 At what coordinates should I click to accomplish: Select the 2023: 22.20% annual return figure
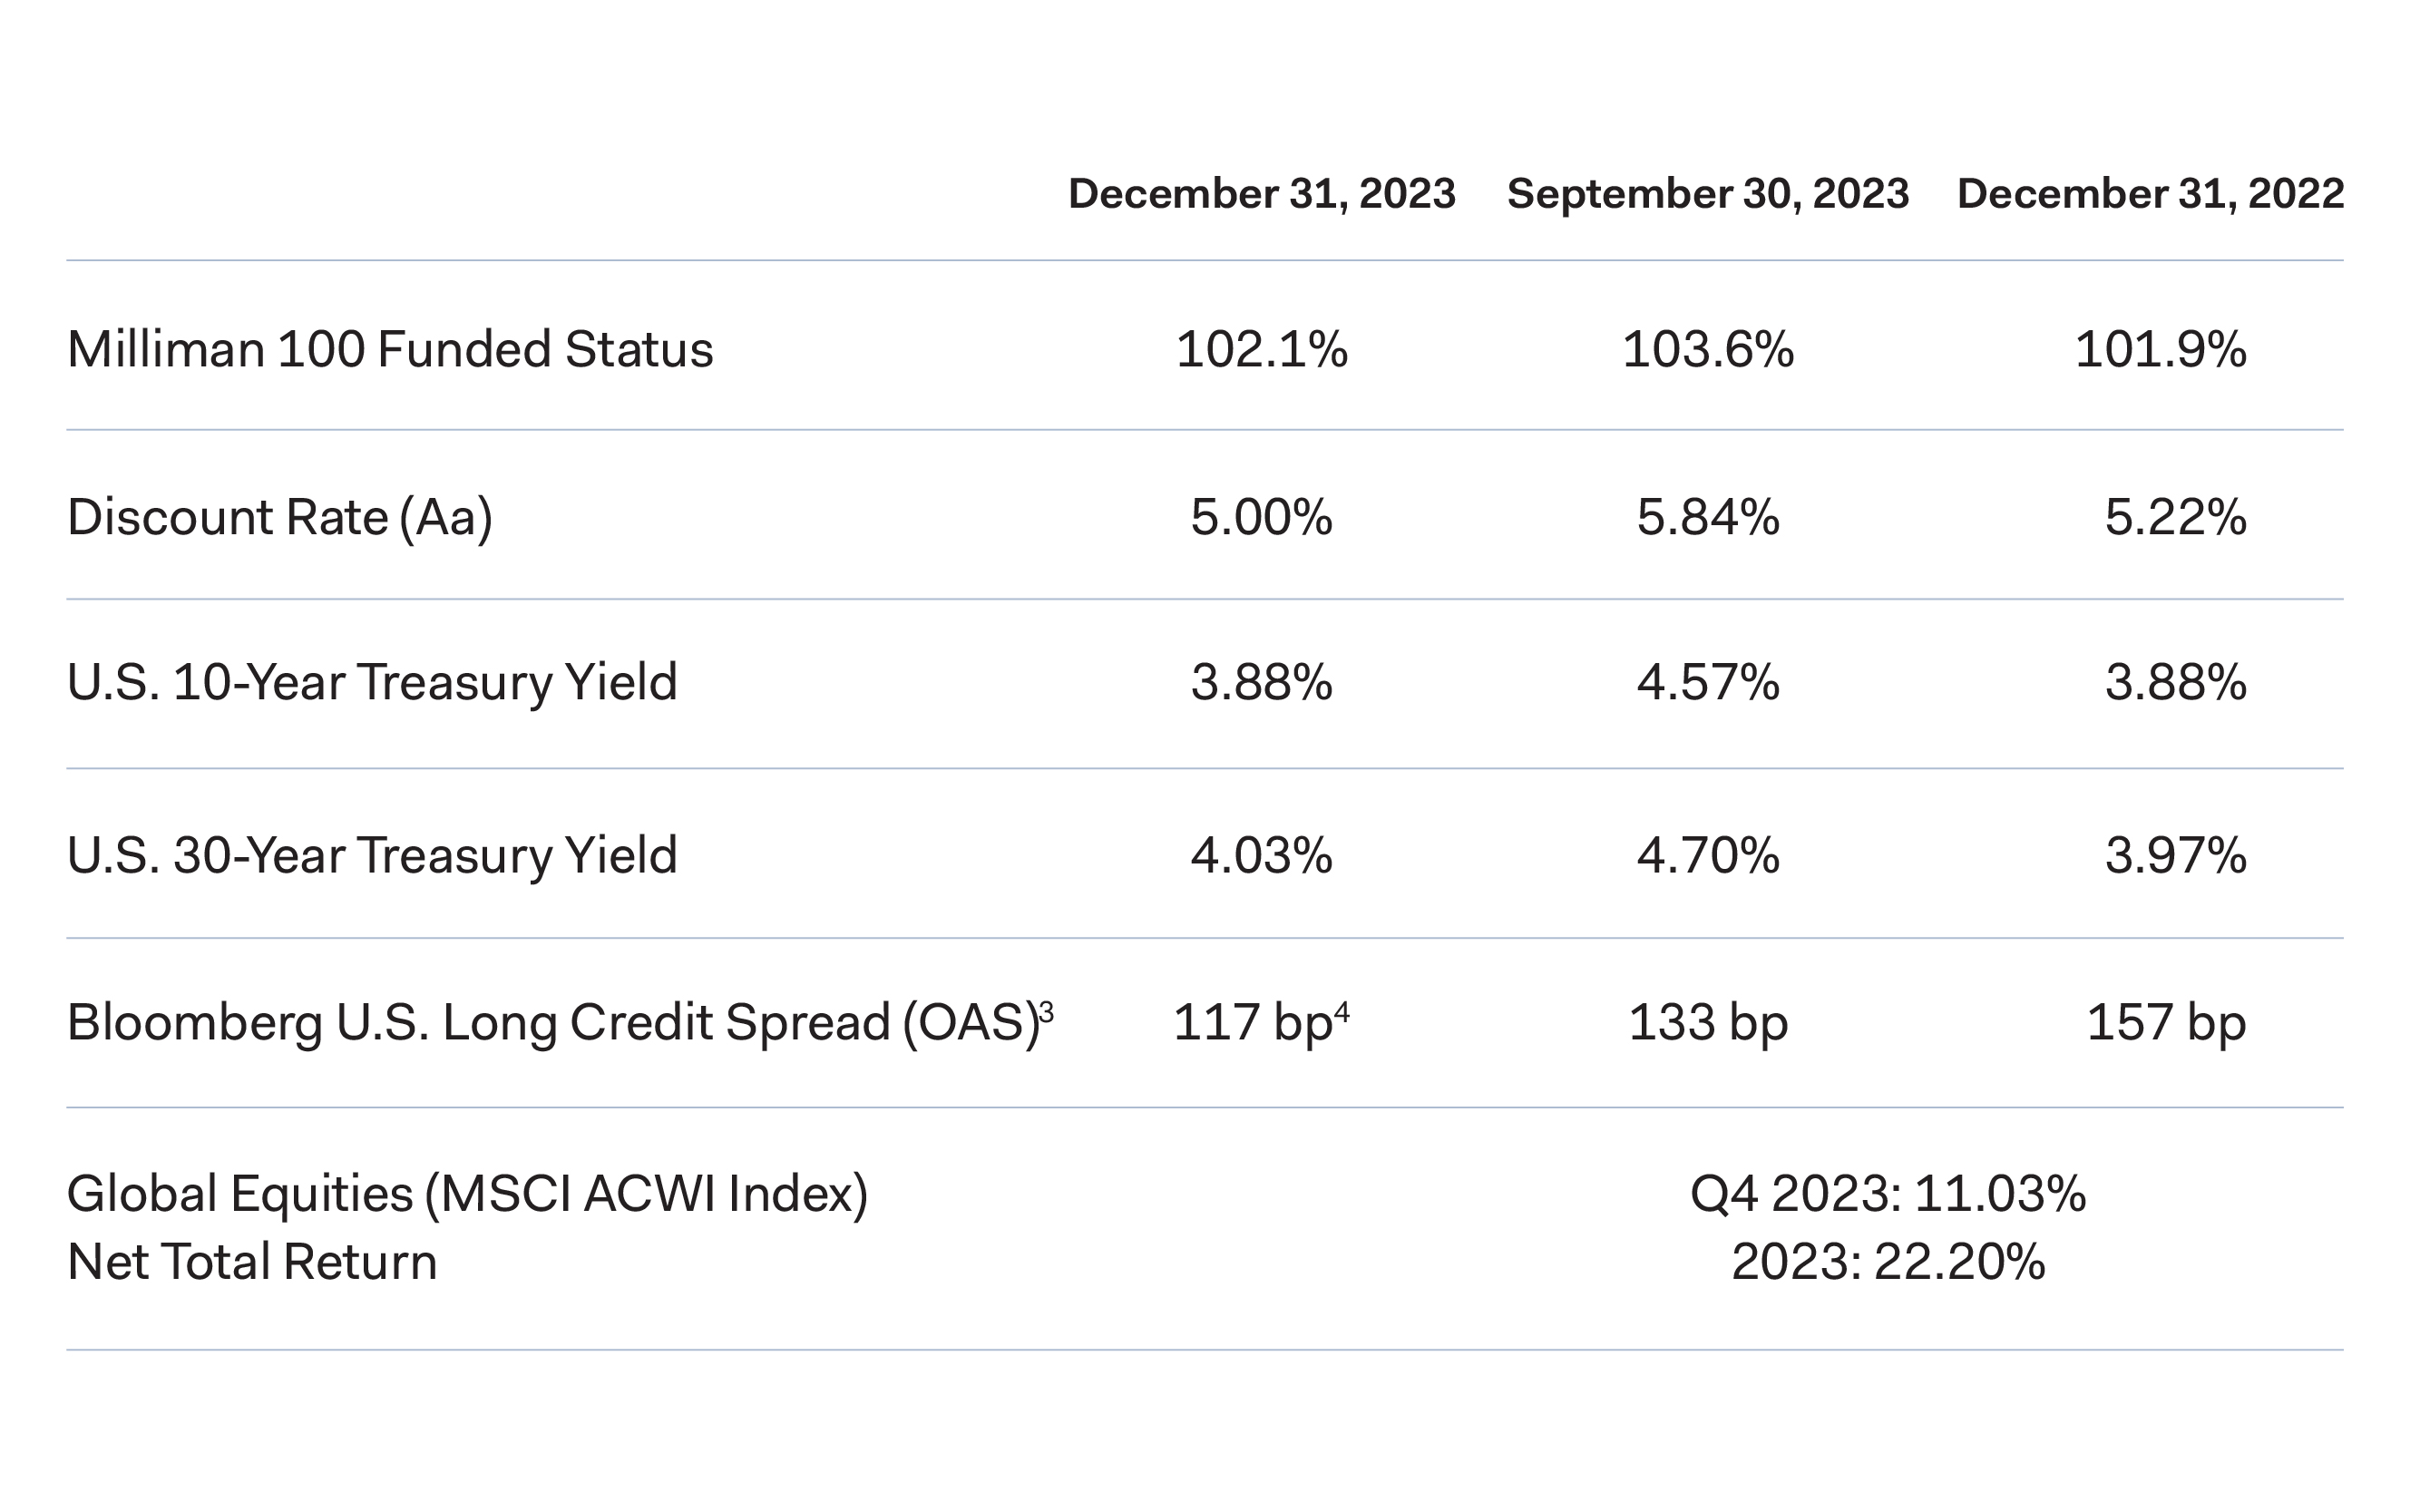point(1887,1262)
